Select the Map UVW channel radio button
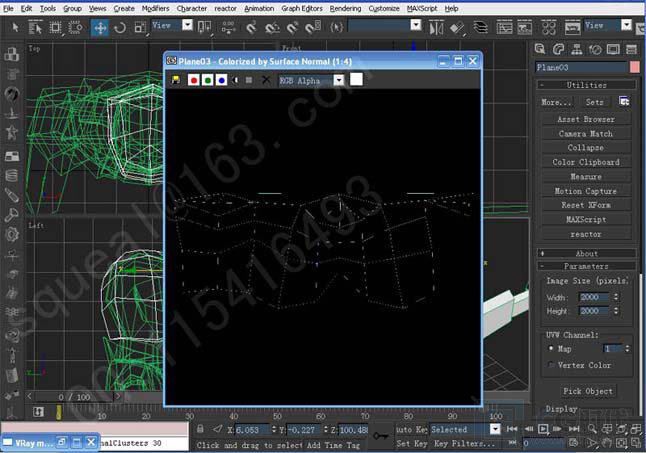Viewport: 646px width, 453px height. point(551,349)
